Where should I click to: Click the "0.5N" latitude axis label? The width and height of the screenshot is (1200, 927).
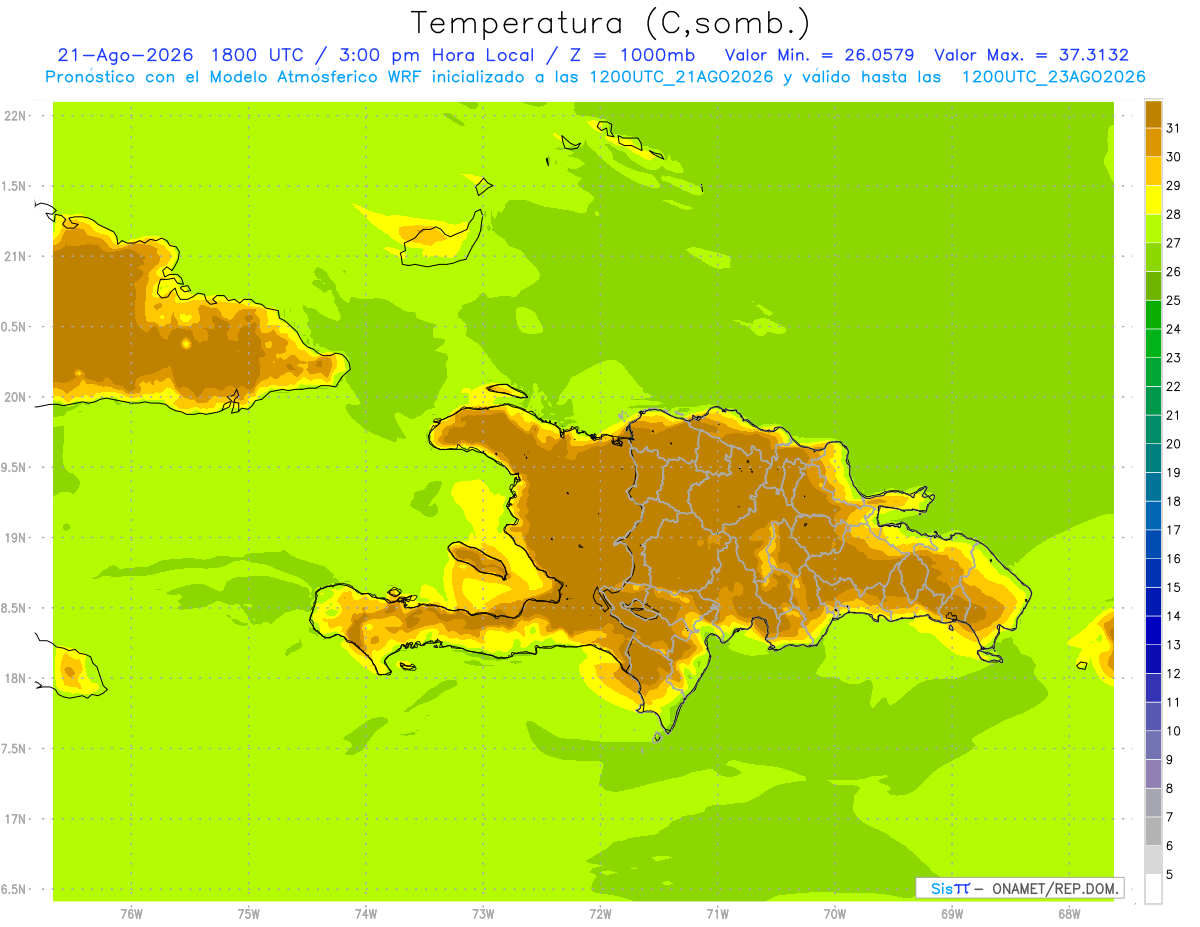15,327
